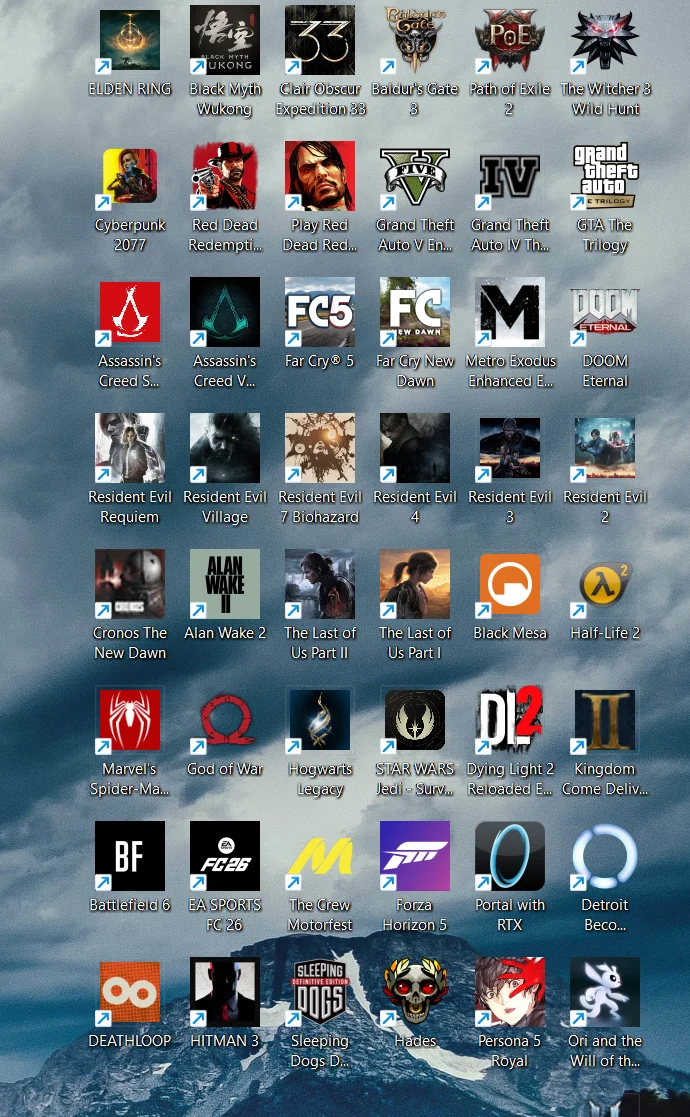Select Dying Light 2 Reloaded Edition icon
The image size is (690, 1117).
click(510, 720)
